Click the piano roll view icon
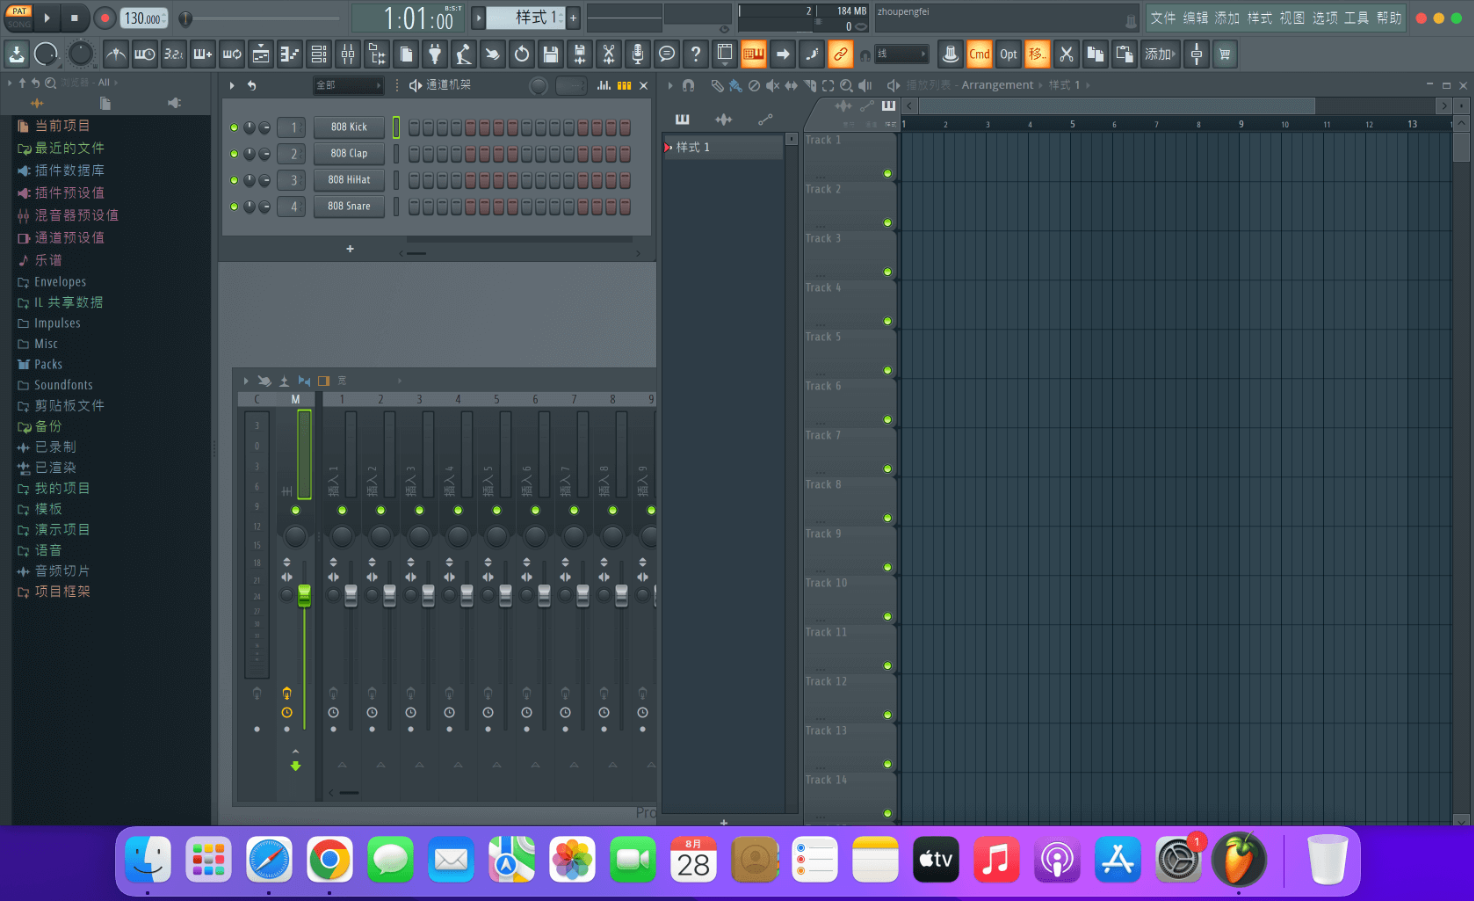The height and width of the screenshot is (901, 1474). click(289, 54)
